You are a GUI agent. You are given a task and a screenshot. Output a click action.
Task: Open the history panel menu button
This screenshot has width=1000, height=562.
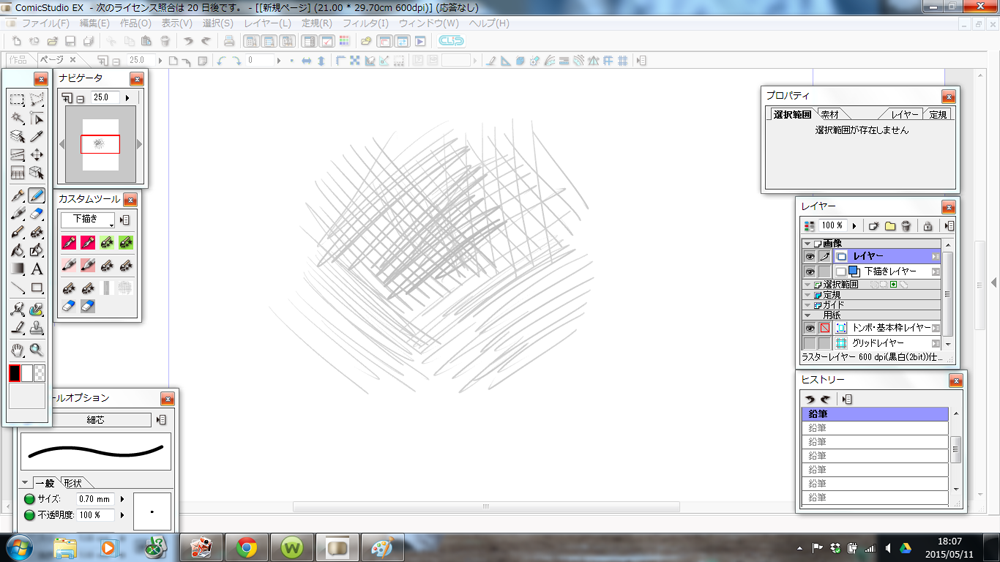click(x=847, y=399)
